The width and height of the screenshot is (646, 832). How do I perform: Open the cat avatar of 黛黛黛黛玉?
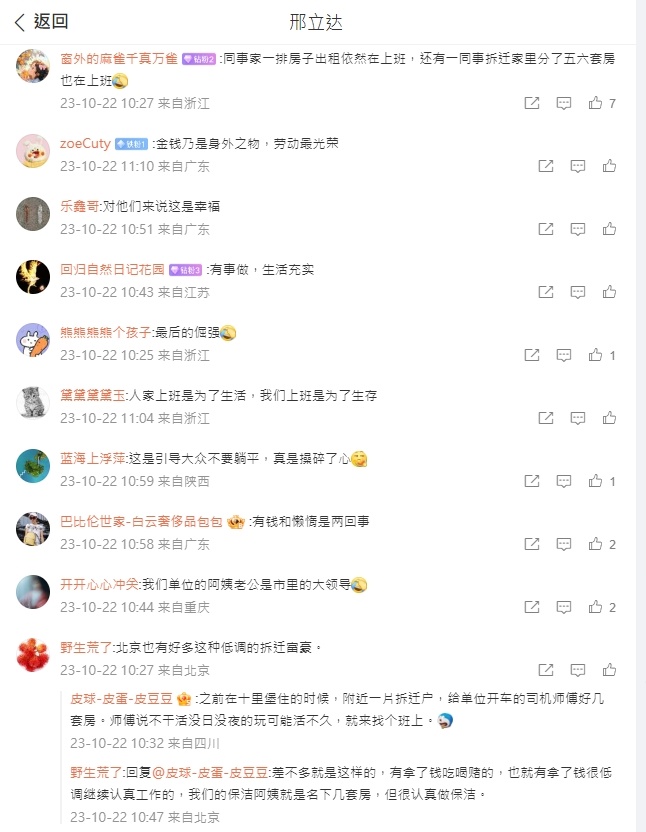(33, 402)
